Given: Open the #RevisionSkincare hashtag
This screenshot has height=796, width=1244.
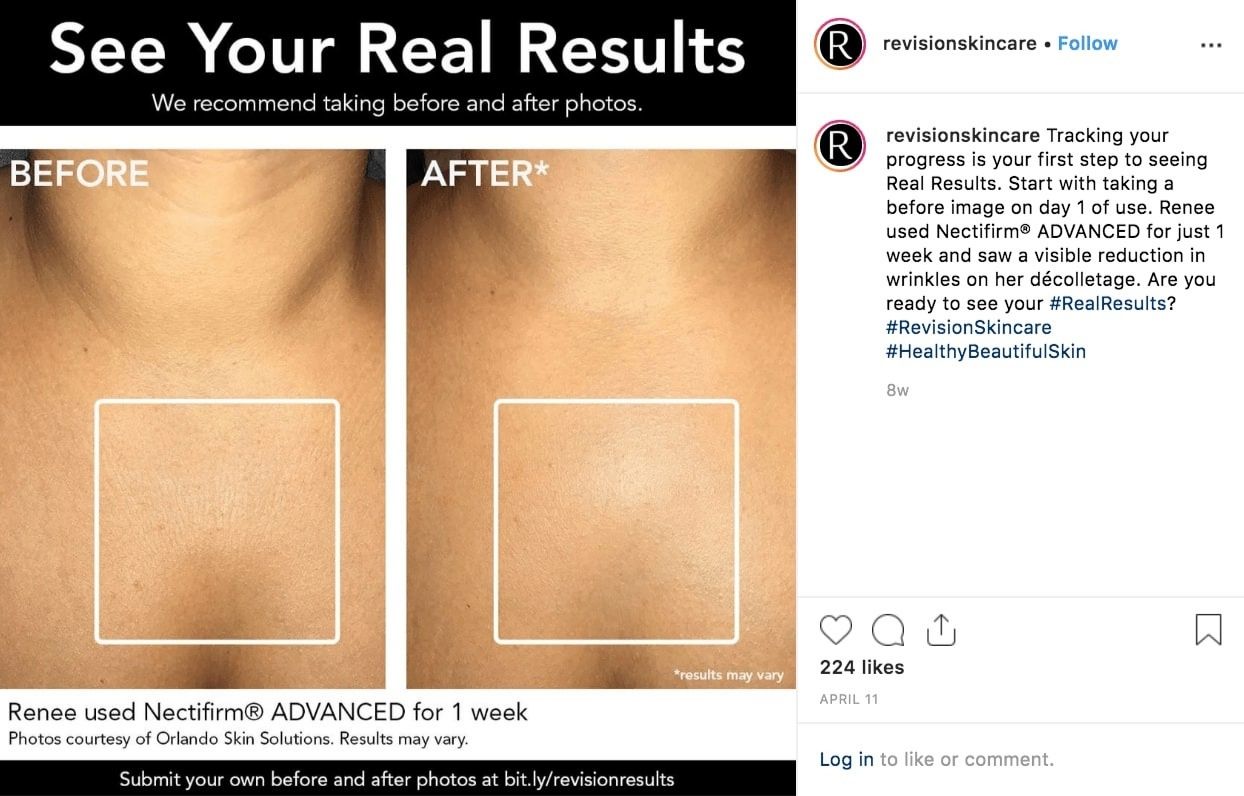Looking at the screenshot, I should 969,327.
